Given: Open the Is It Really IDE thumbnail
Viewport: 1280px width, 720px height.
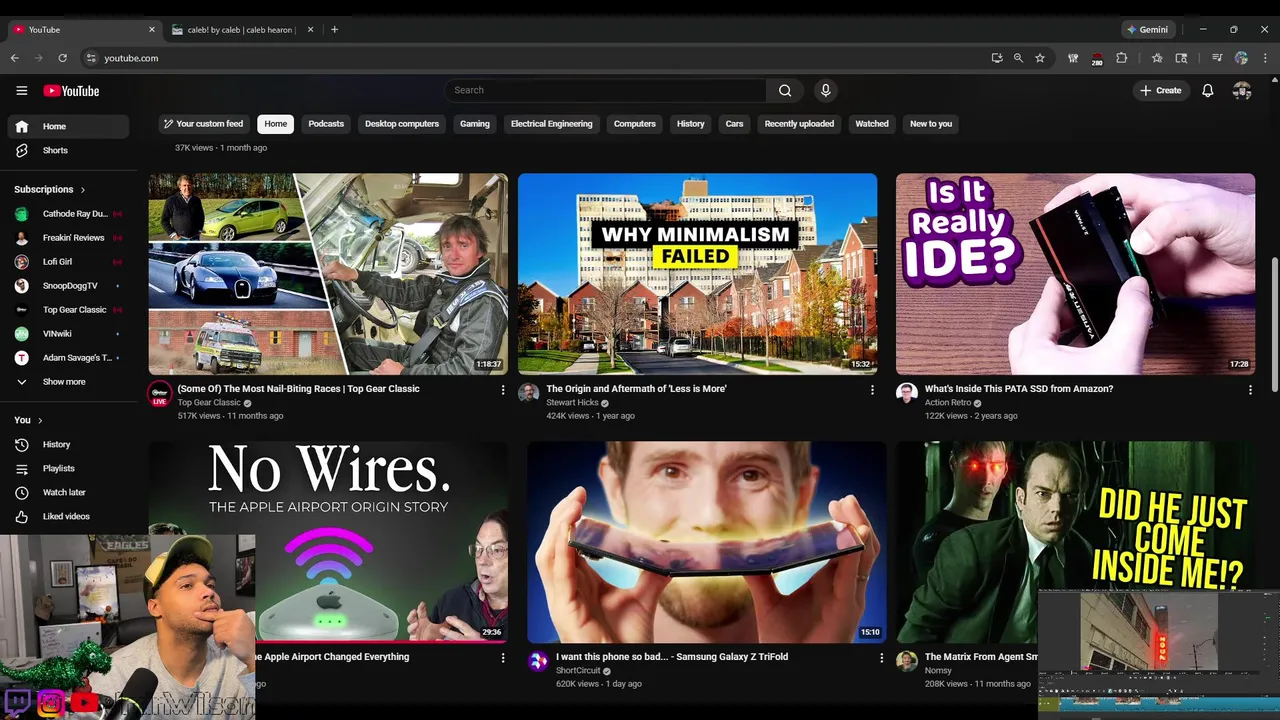Looking at the screenshot, I should click(1075, 274).
